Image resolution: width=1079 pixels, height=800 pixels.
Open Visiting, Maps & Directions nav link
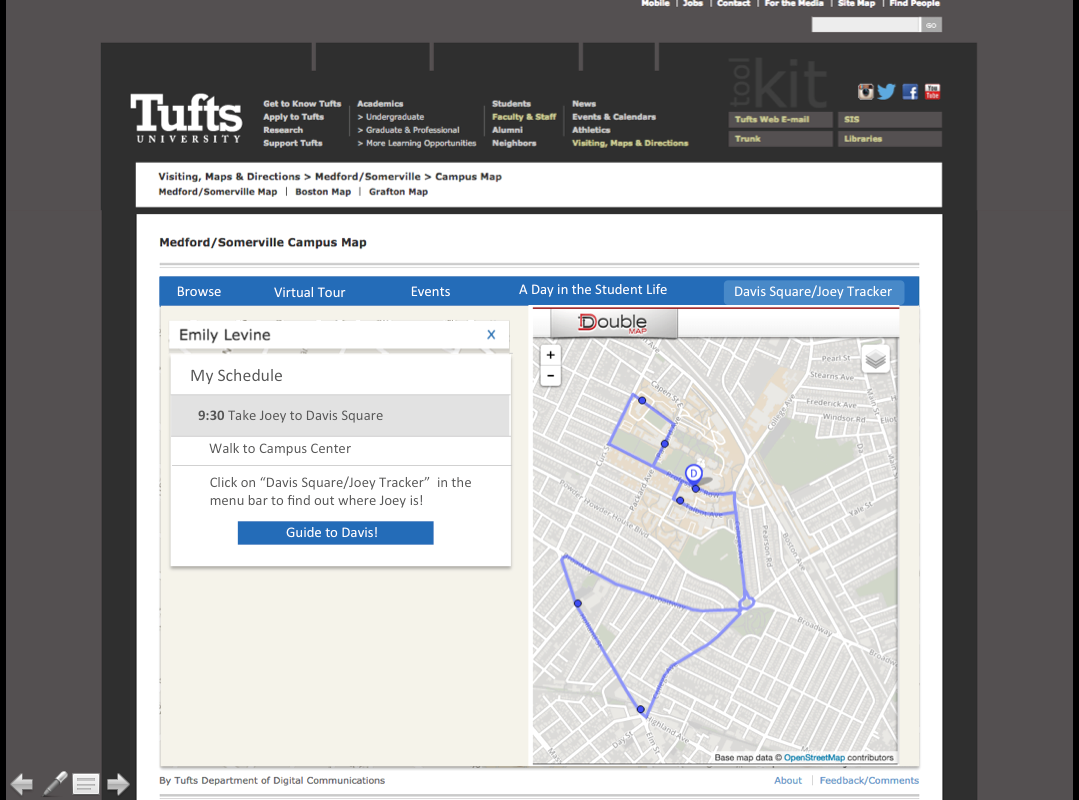[630, 143]
